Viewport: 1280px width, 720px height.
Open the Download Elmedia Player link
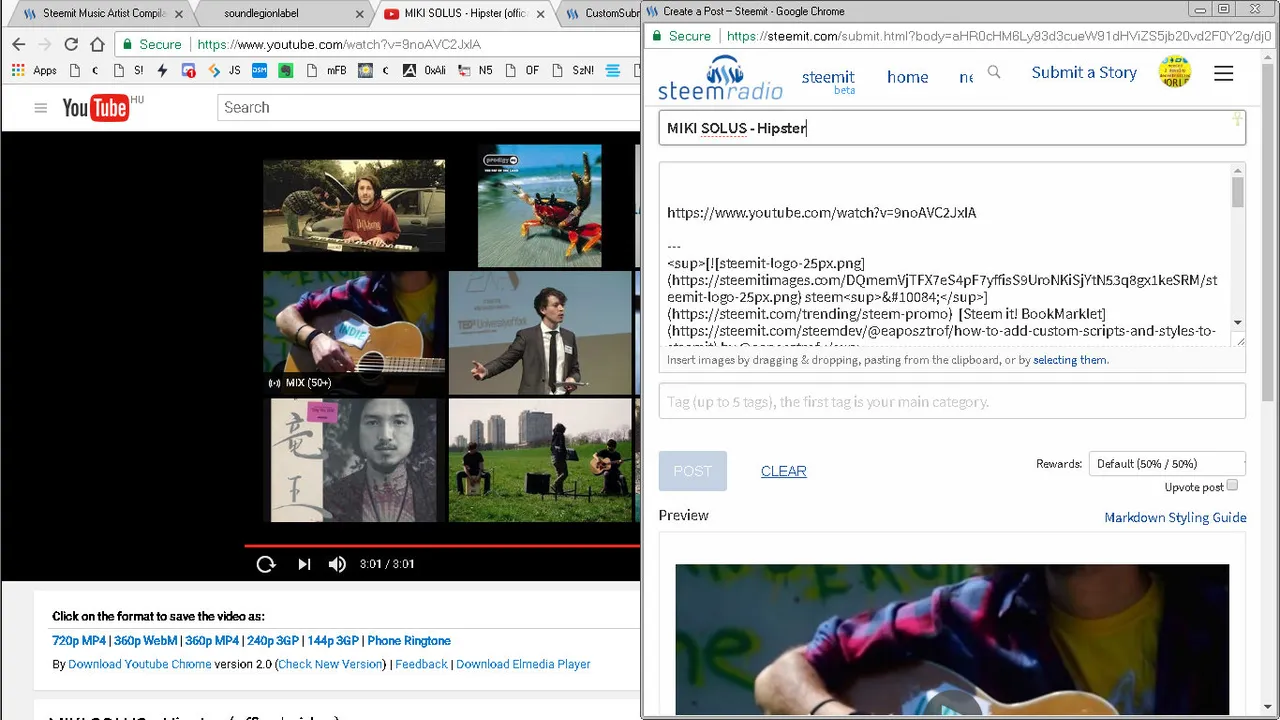(523, 664)
